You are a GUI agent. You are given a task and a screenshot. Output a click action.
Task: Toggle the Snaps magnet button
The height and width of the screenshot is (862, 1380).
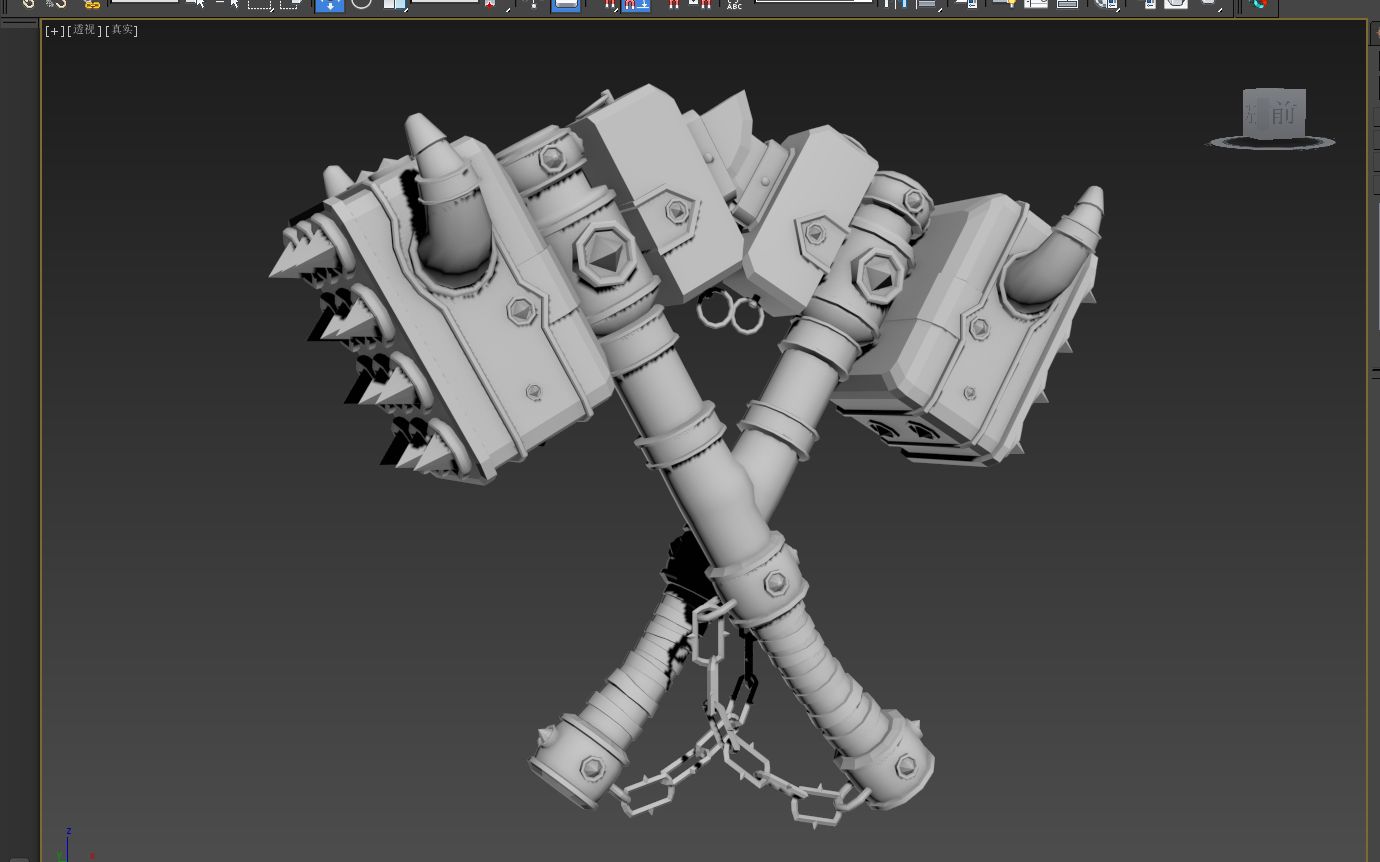tap(610, 4)
